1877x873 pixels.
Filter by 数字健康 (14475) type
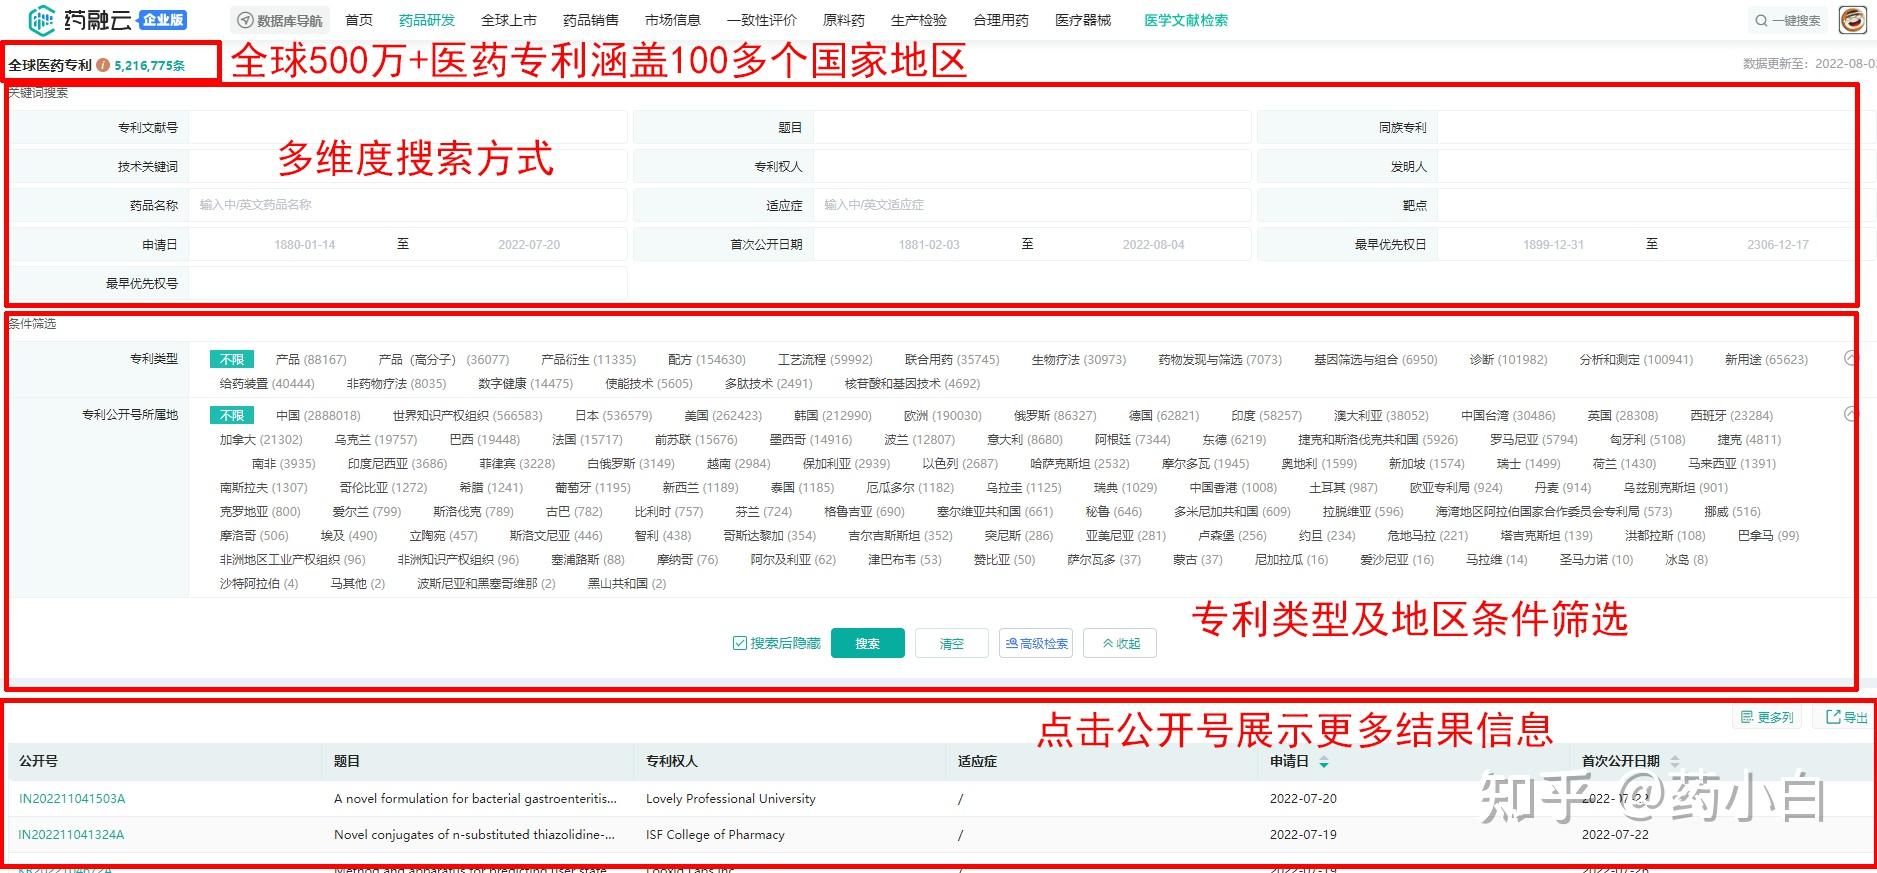[x=526, y=383]
